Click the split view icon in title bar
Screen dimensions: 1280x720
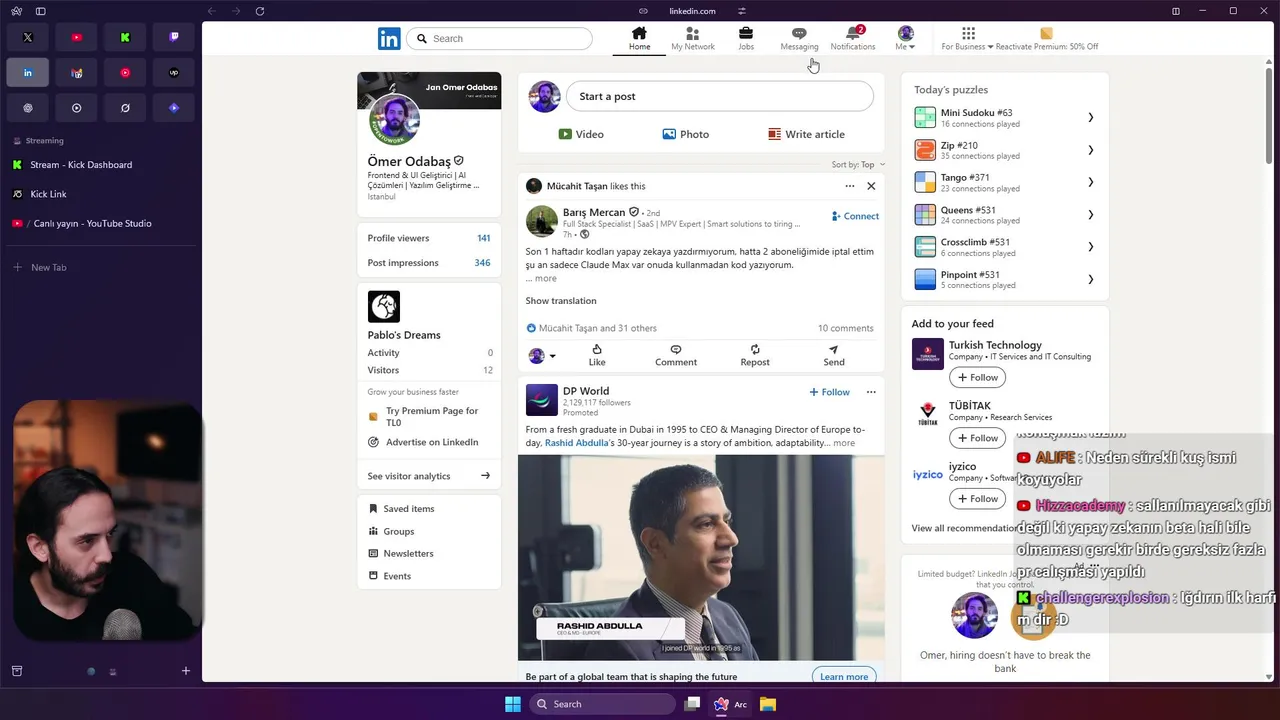coord(1176,11)
